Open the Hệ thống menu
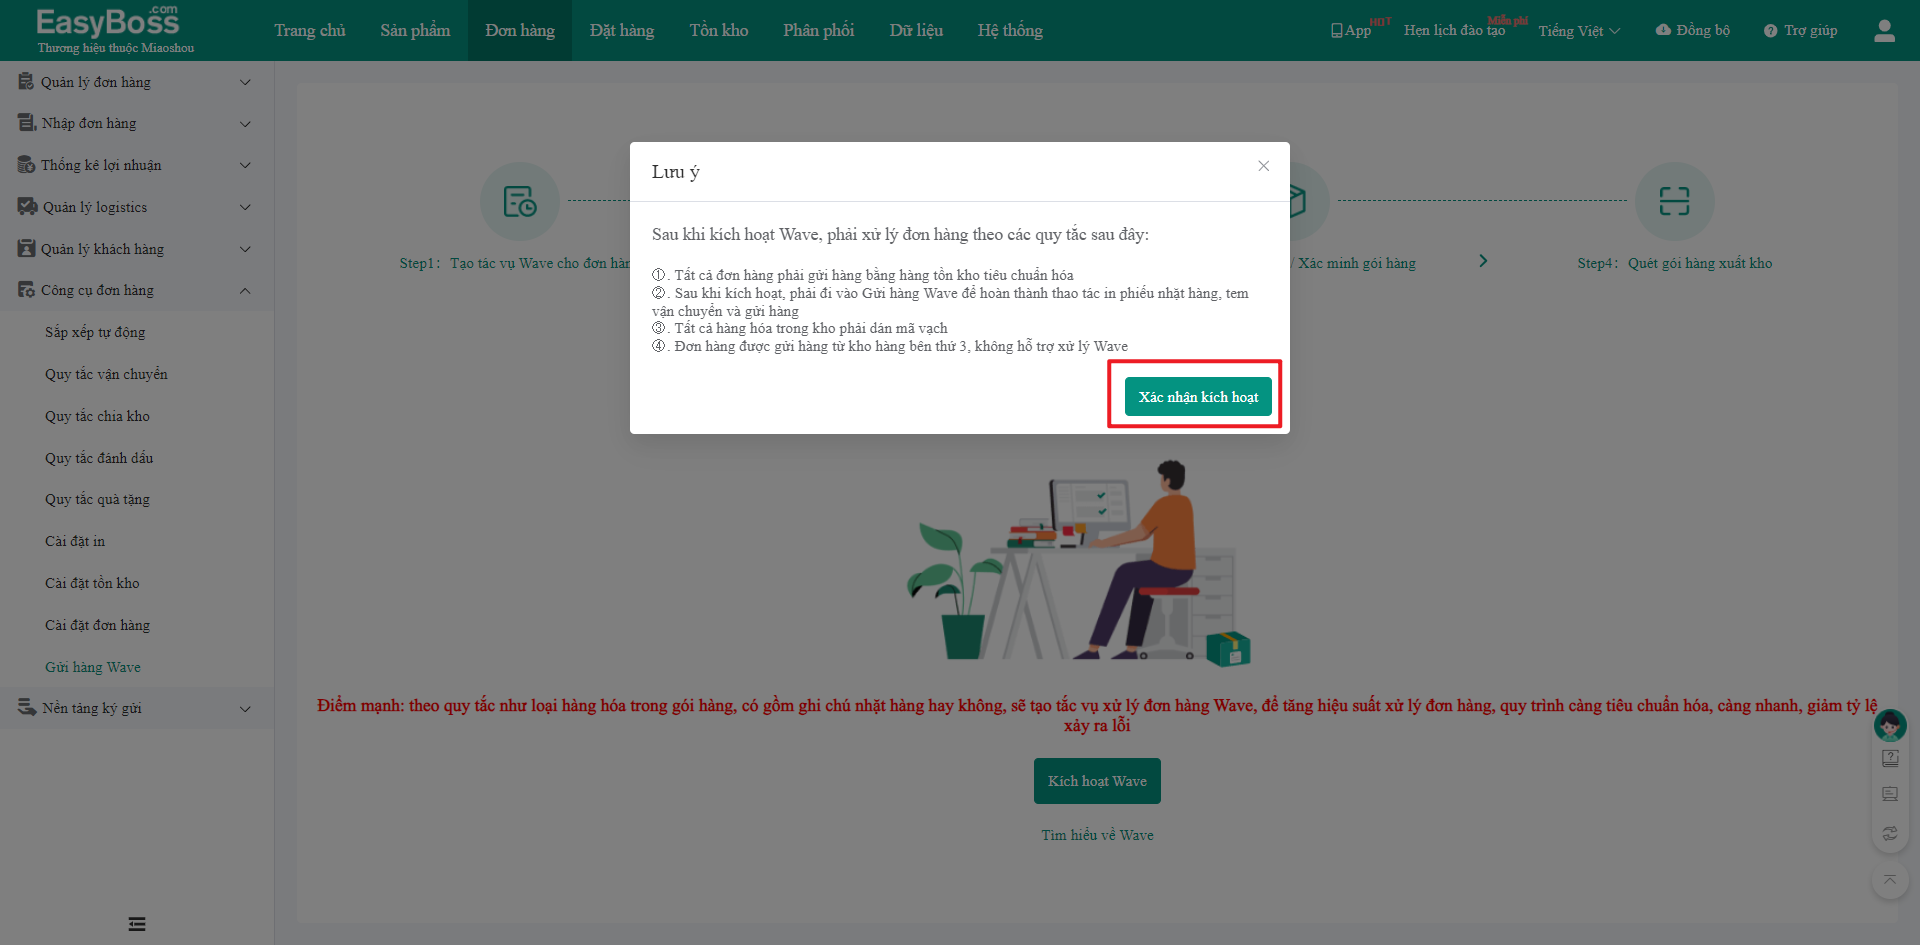This screenshot has width=1920, height=945. tap(1010, 30)
